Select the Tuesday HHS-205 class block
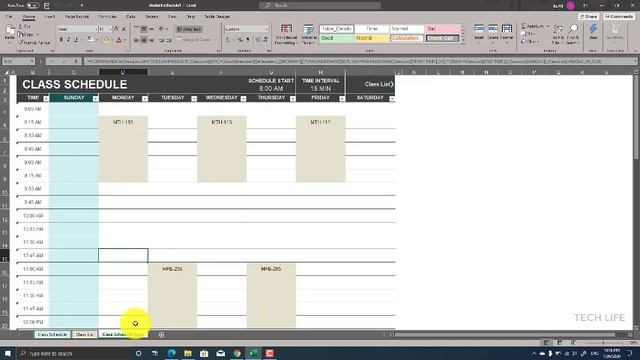640x360 pixels. tap(172, 296)
